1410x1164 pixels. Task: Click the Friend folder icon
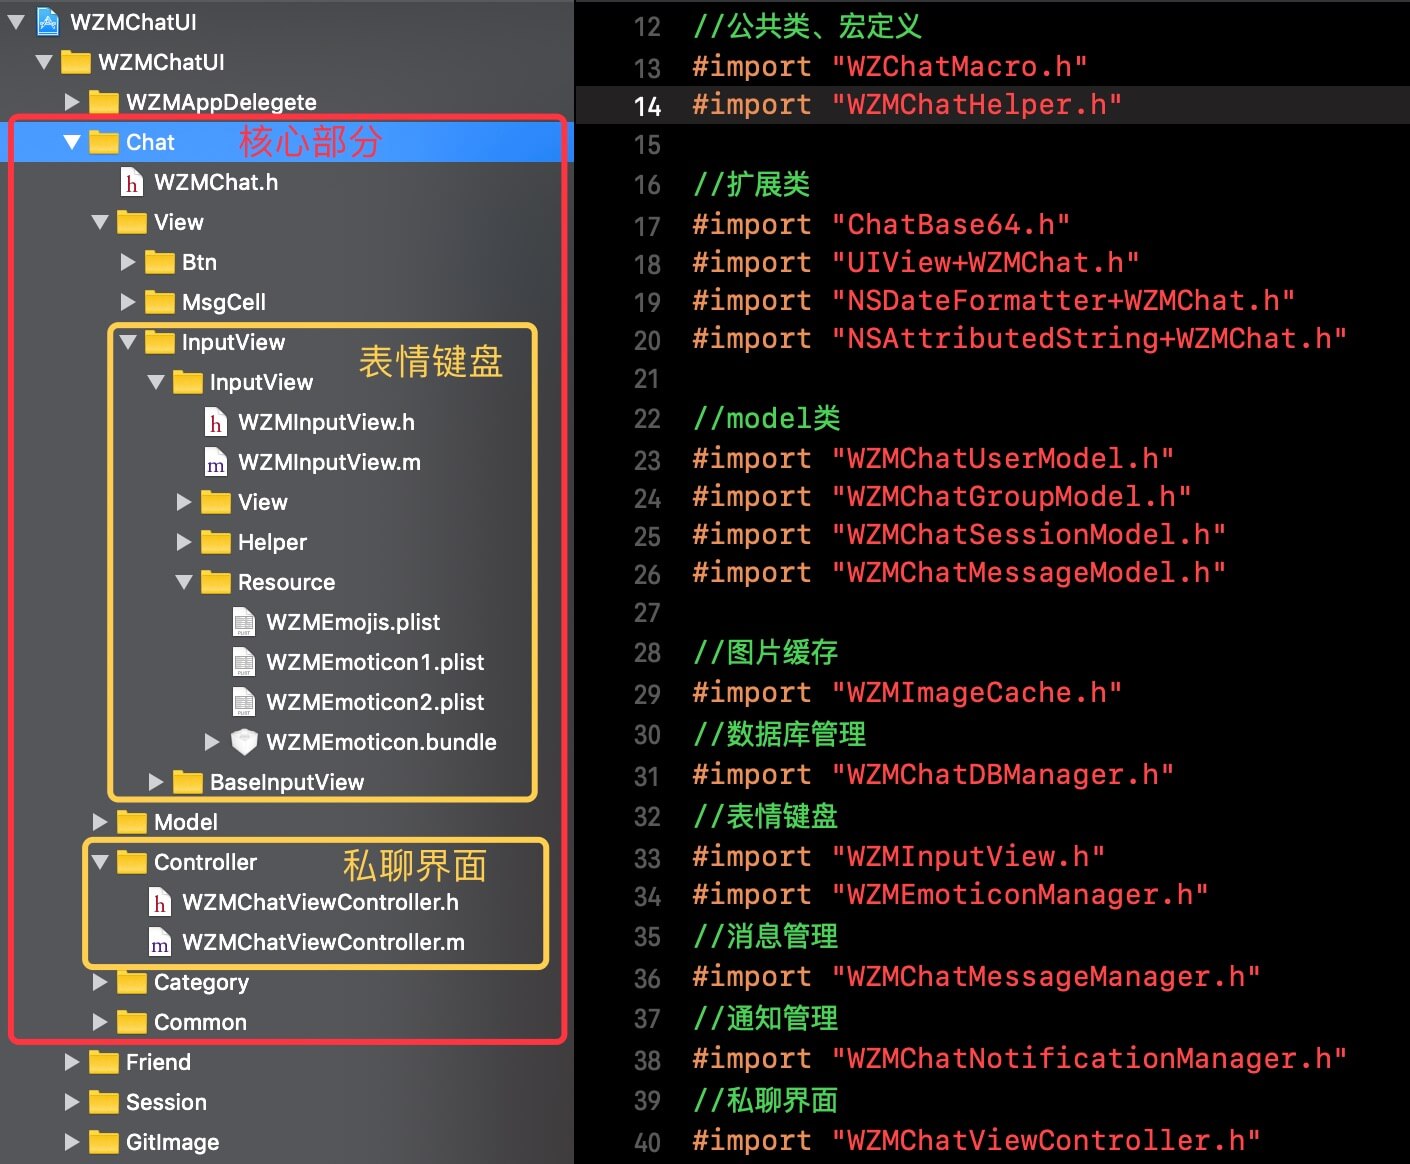click(x=104, y=1062)
